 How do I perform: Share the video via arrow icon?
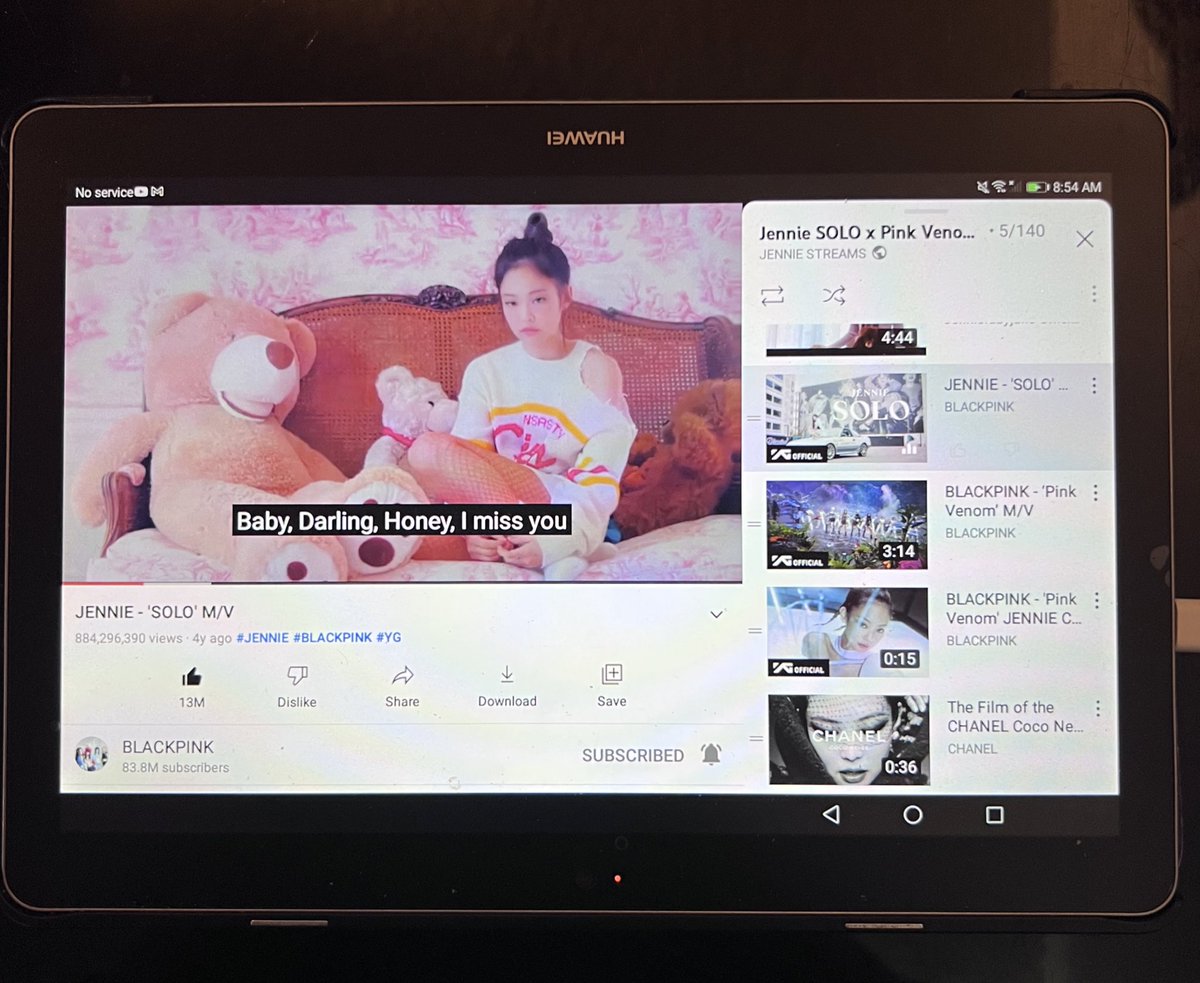(x=402, y=675)
